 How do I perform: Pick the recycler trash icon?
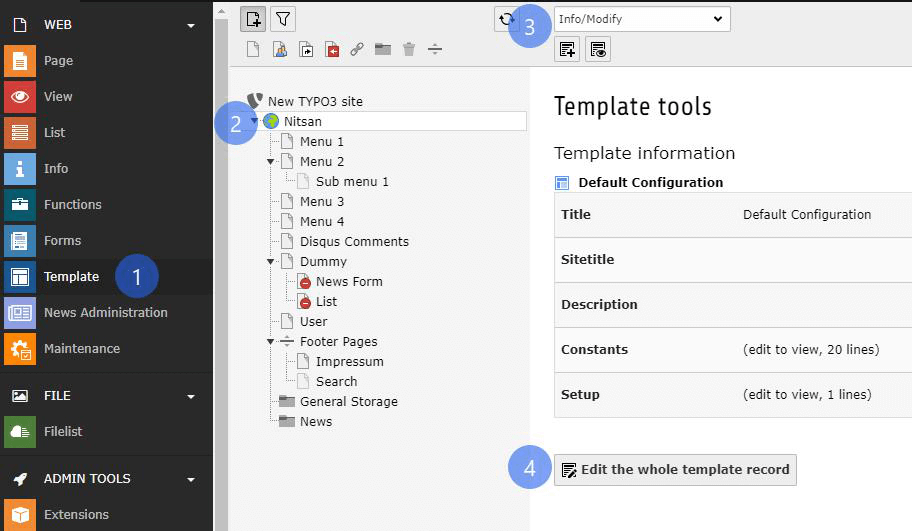tap(409, 49)
